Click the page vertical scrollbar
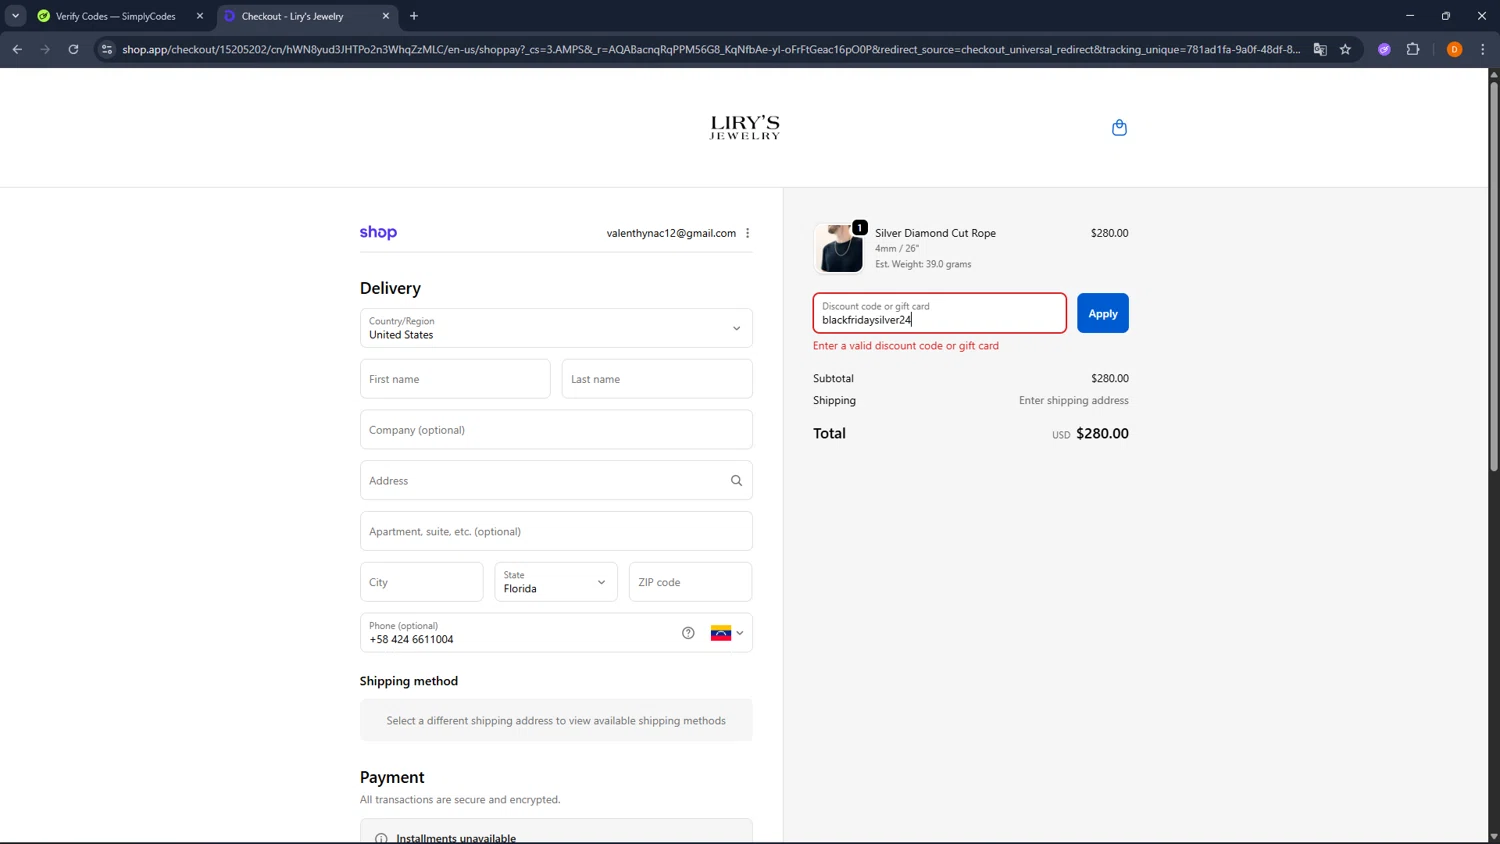The width and height of the screenshot is (1500, 844). 1494,278
